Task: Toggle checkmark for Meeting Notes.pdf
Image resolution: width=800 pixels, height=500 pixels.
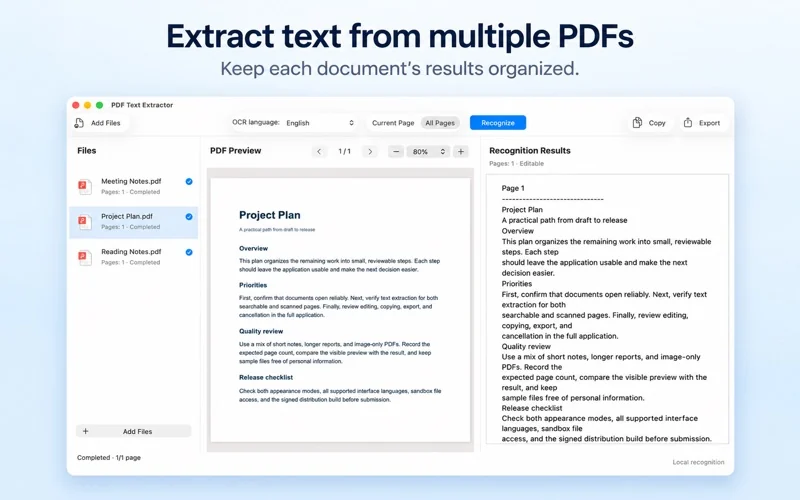Action: click(x=189, y=182)
